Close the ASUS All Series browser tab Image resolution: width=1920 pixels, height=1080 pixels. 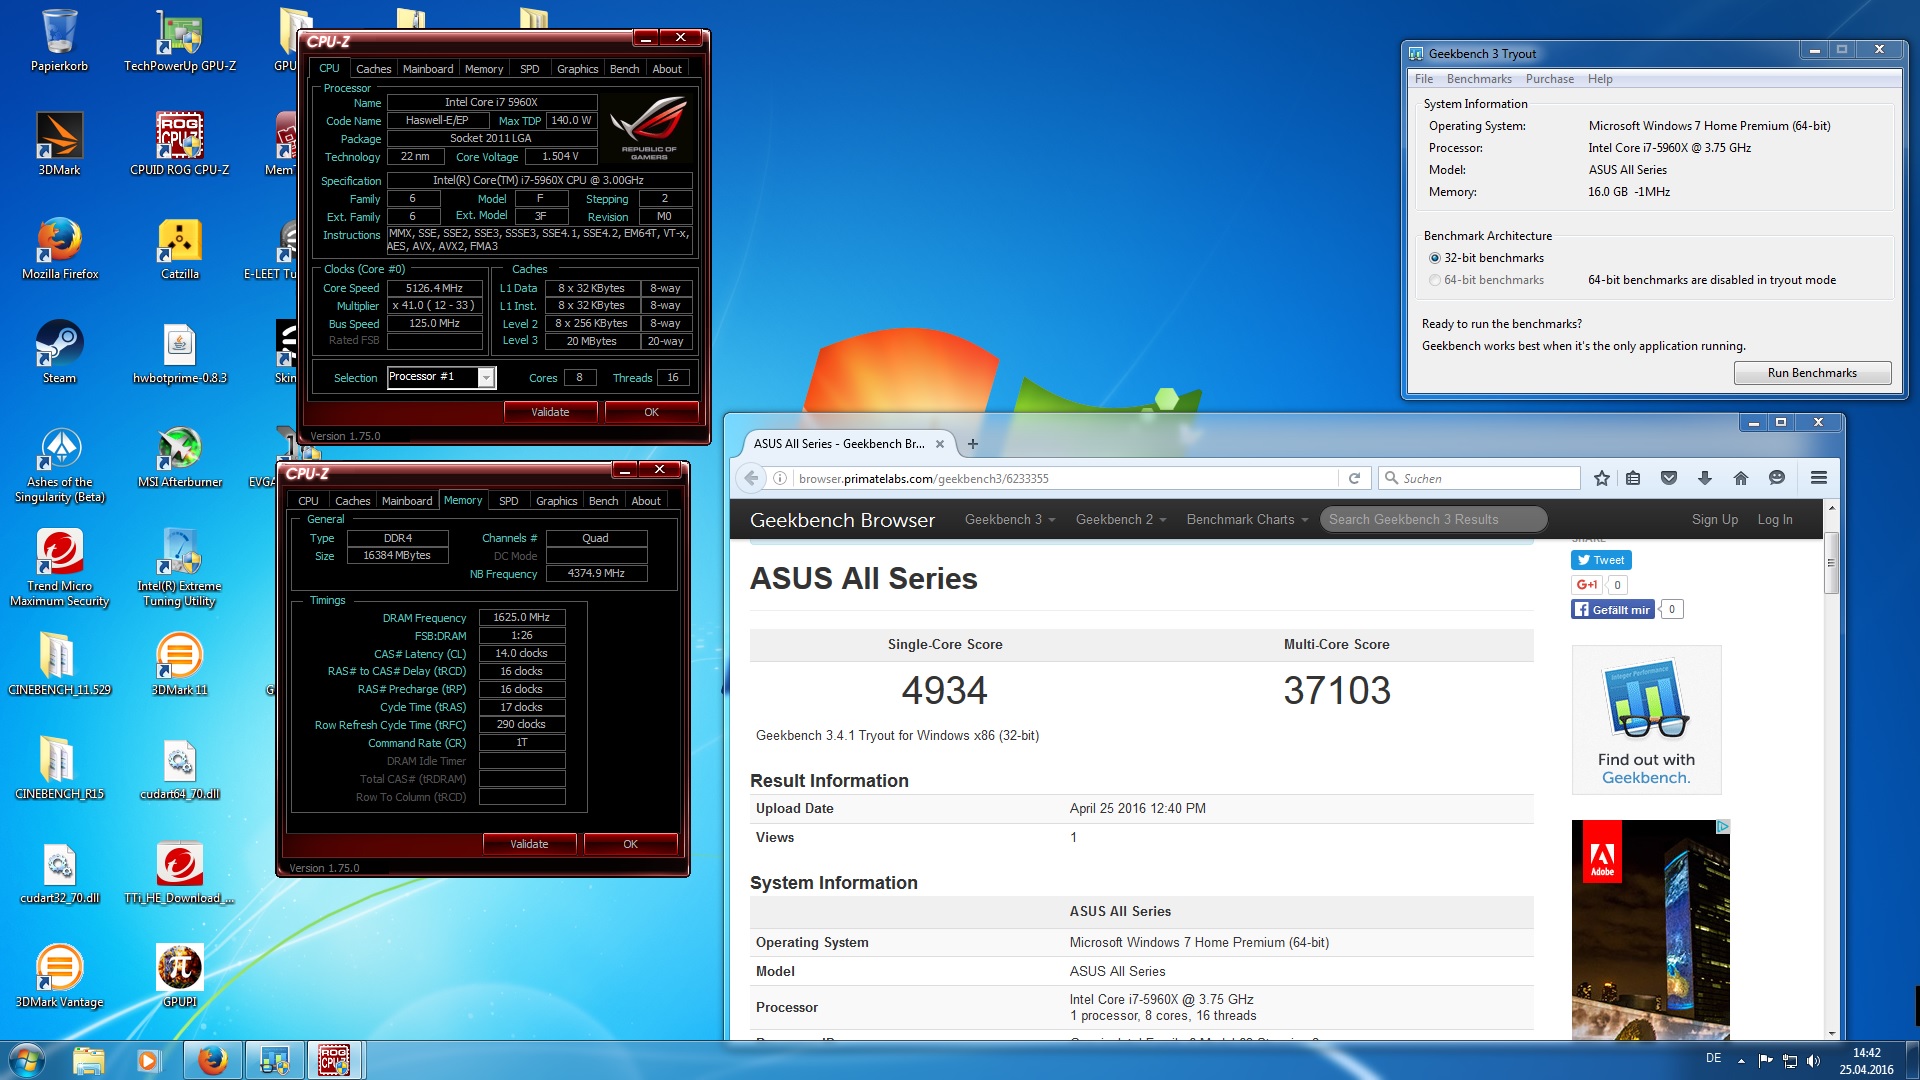[940, 444]
